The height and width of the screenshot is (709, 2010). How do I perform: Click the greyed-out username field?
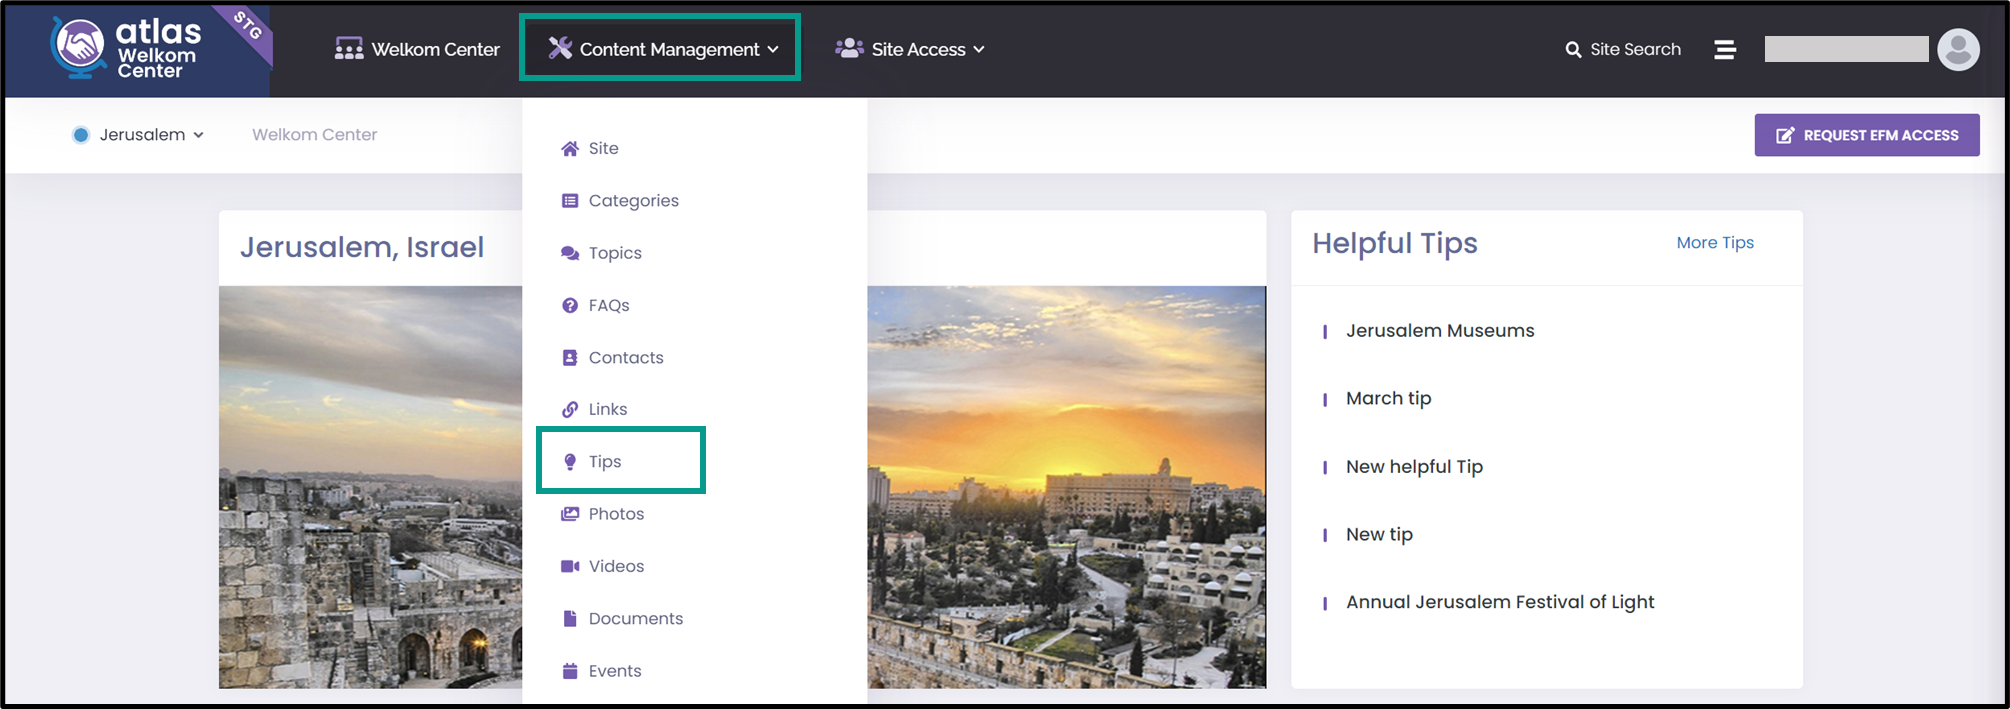1846,49
